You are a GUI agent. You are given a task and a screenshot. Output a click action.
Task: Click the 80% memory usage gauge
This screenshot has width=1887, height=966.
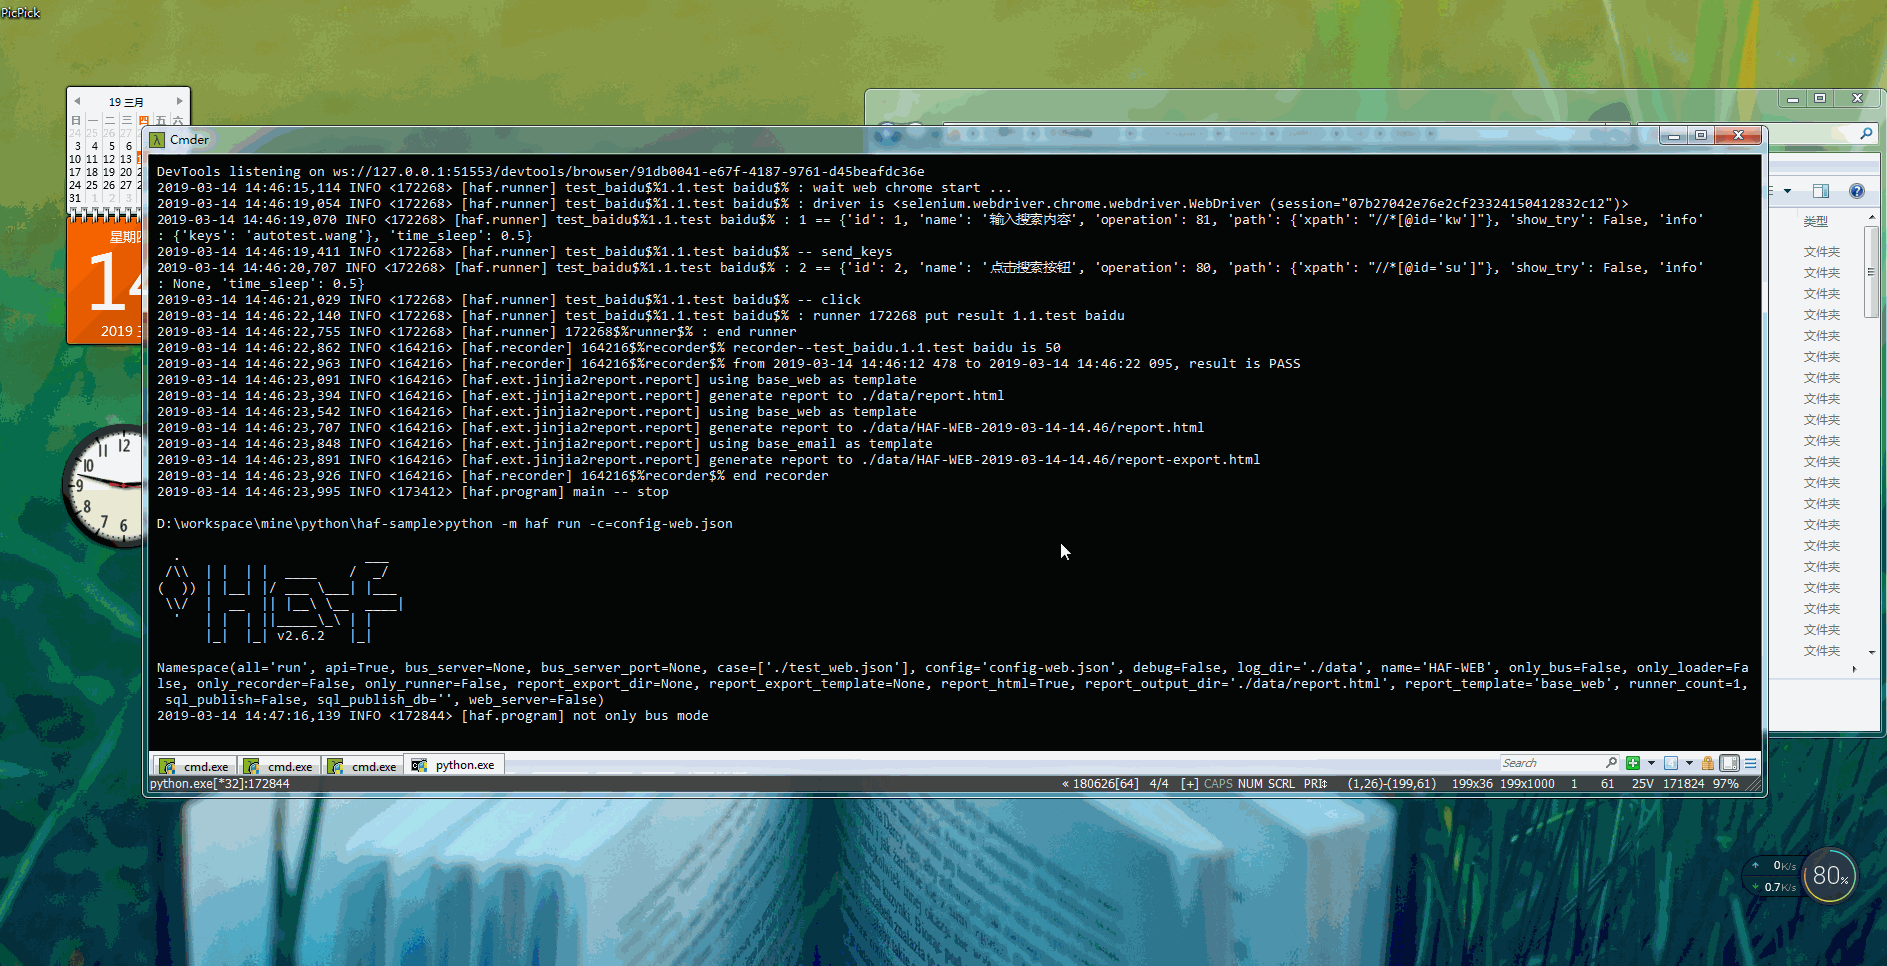[1830, 876]
